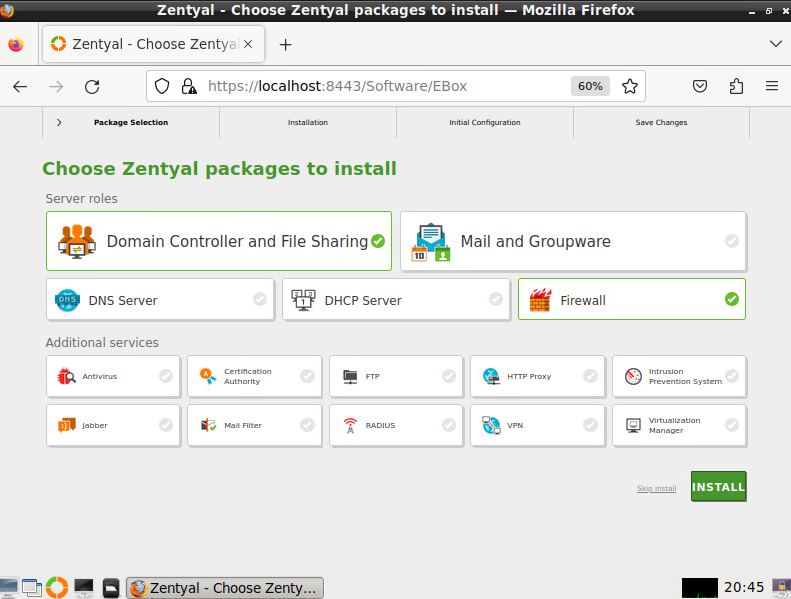Open the Firefox hamburger menu
The height and width of the screenshot is (599, 791).
tap(772, 86)
